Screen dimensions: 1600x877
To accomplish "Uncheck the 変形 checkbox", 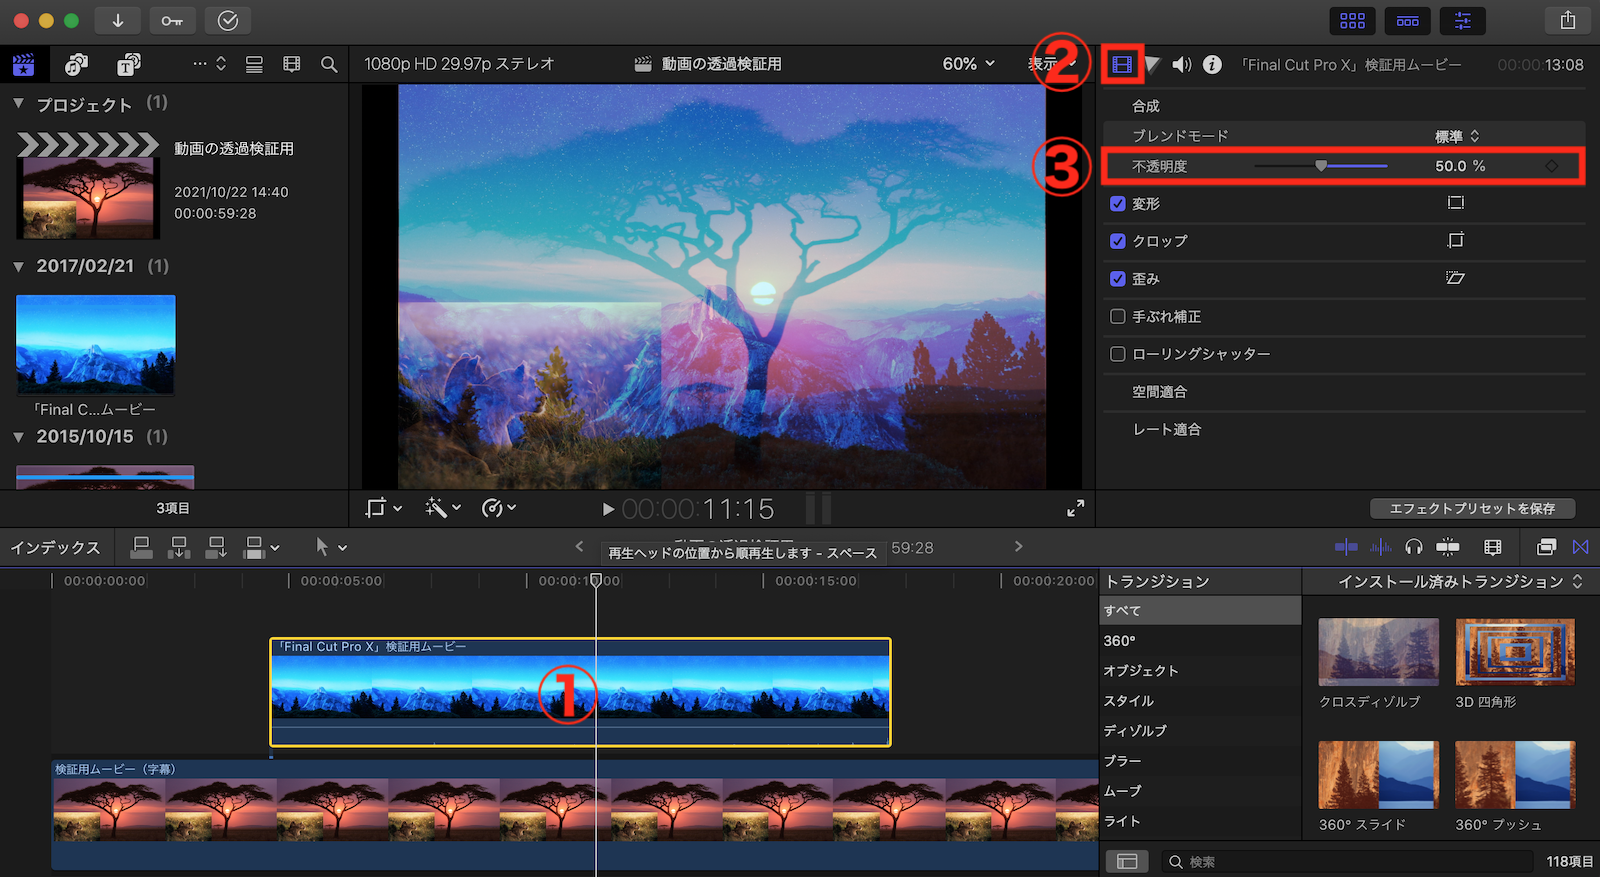I will [x=1118, y=204].
